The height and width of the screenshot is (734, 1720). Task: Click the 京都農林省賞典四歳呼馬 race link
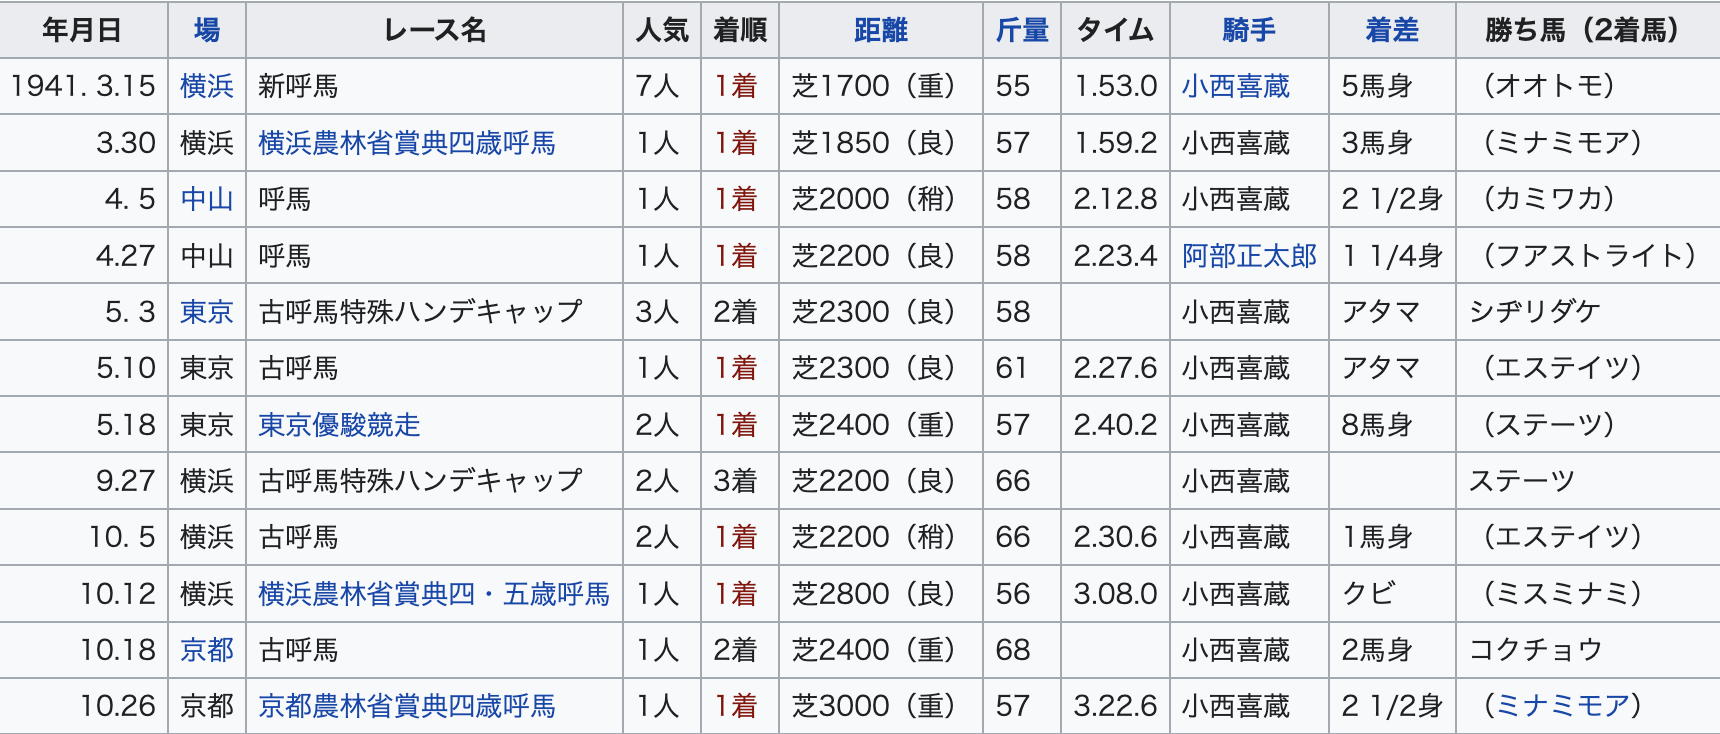406,706
